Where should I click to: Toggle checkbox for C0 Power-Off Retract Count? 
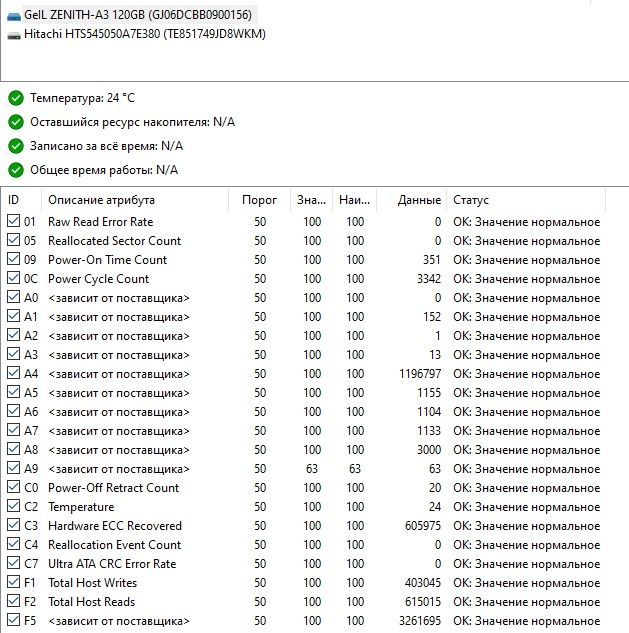(x=13, y=487)
